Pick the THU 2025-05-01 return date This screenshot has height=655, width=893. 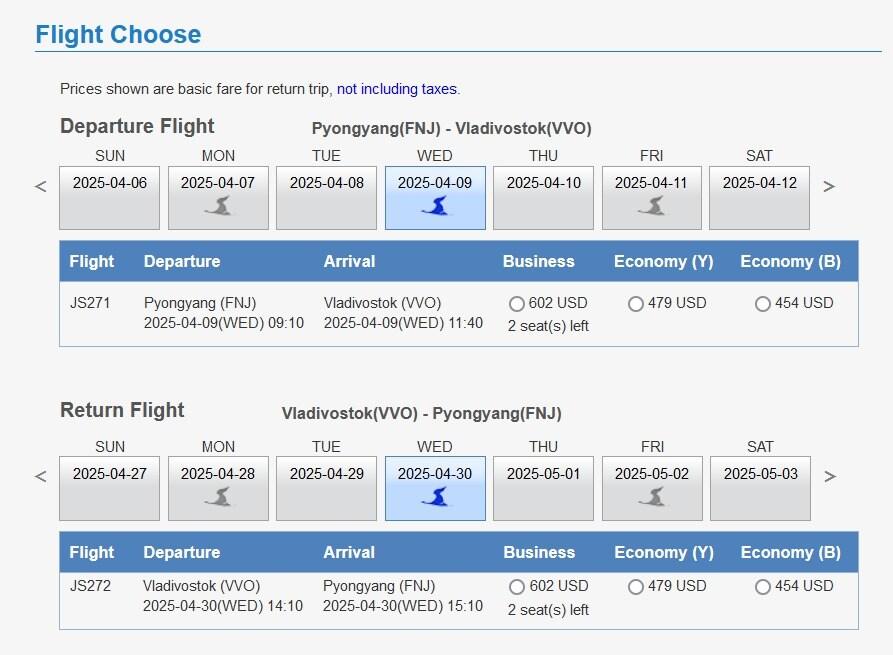point(543,488)
